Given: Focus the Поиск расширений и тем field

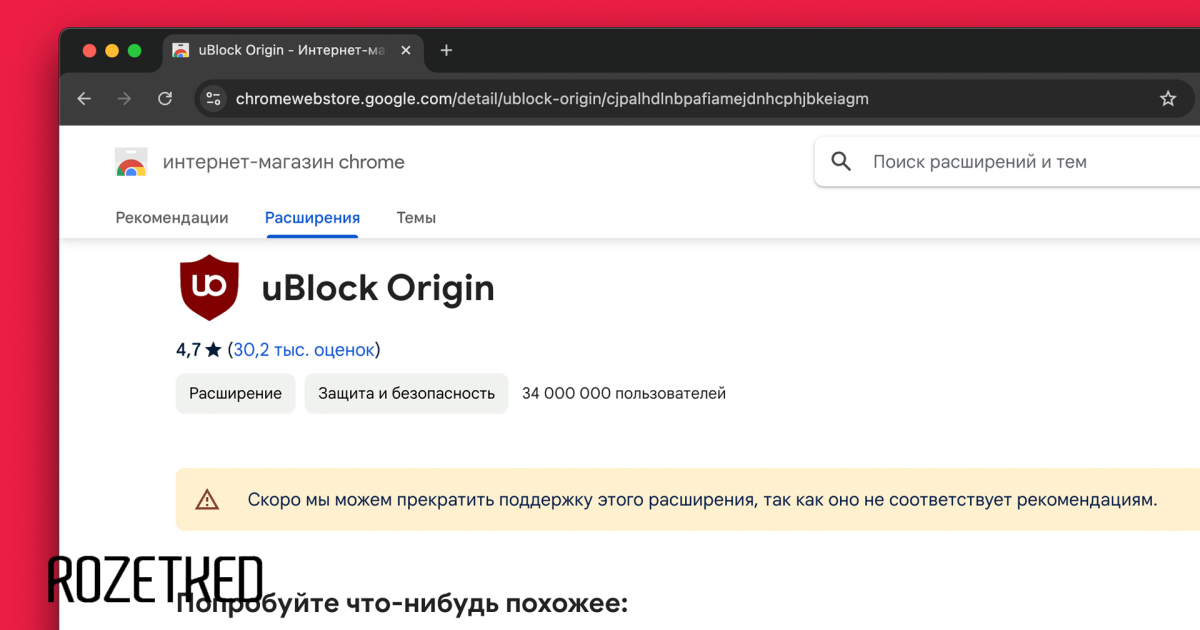Looking at the screenshot, I should click(1000, 162).
